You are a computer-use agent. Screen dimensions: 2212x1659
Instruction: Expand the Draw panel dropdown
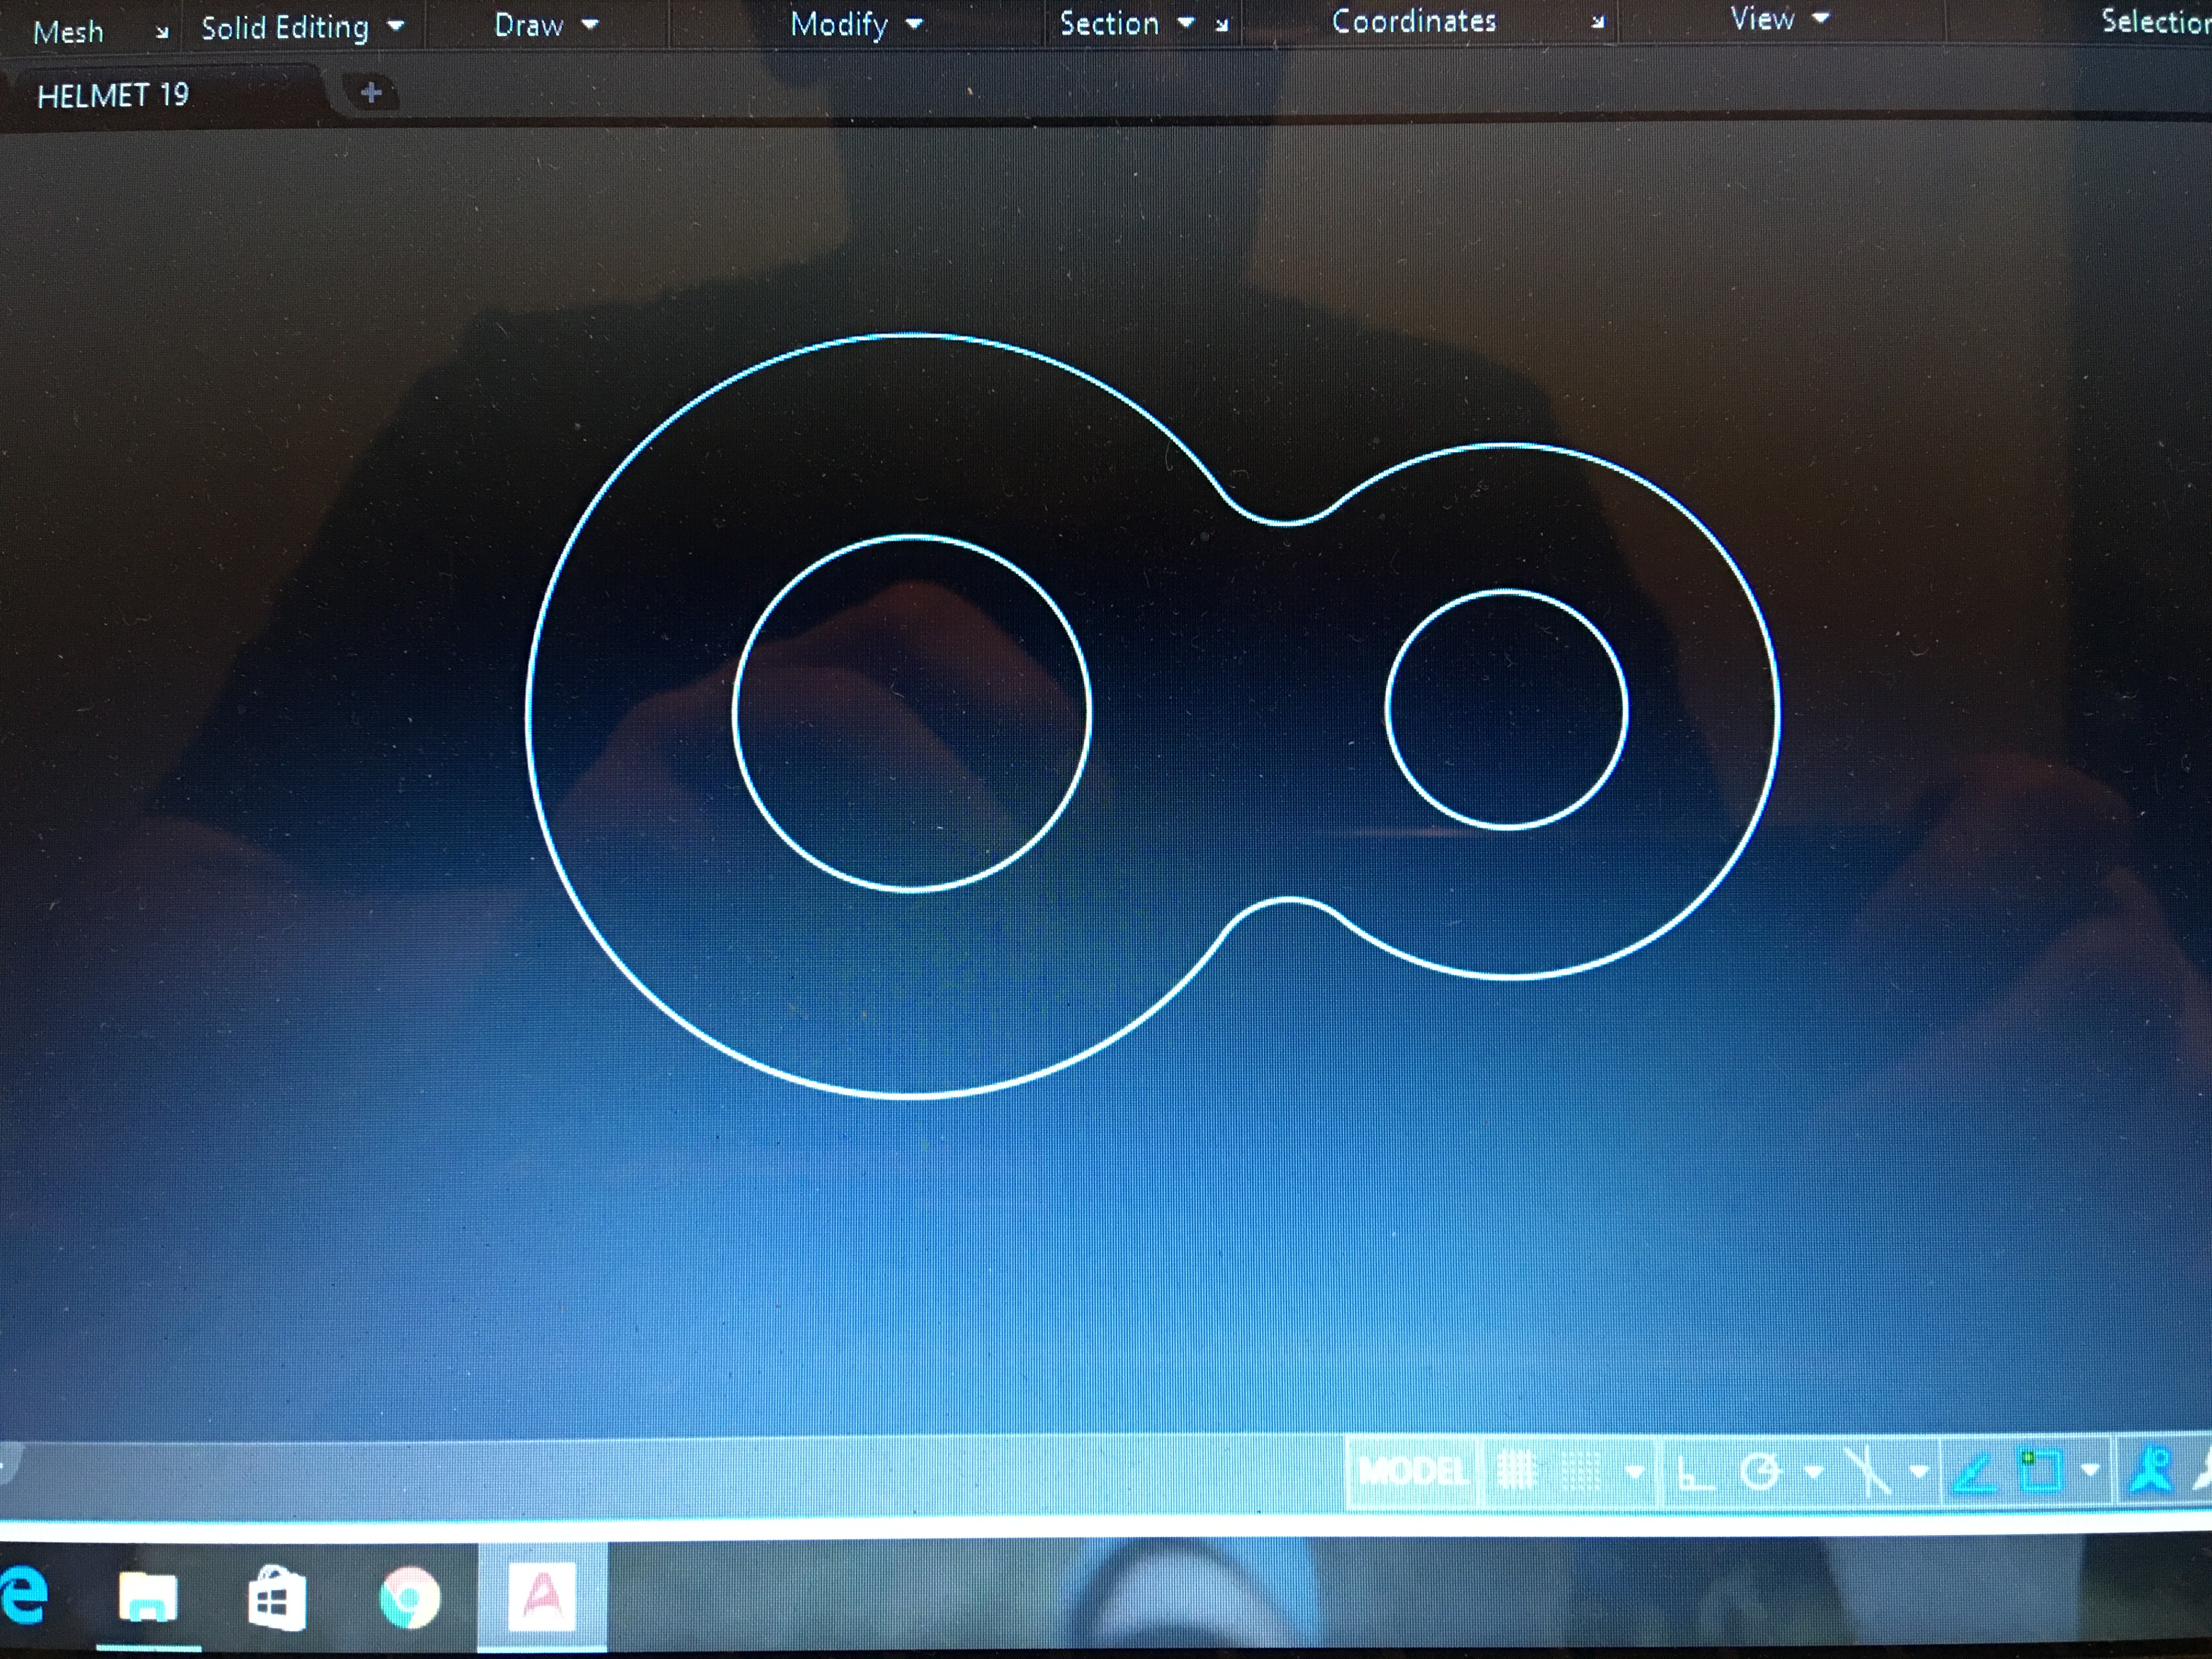(590, 24)
